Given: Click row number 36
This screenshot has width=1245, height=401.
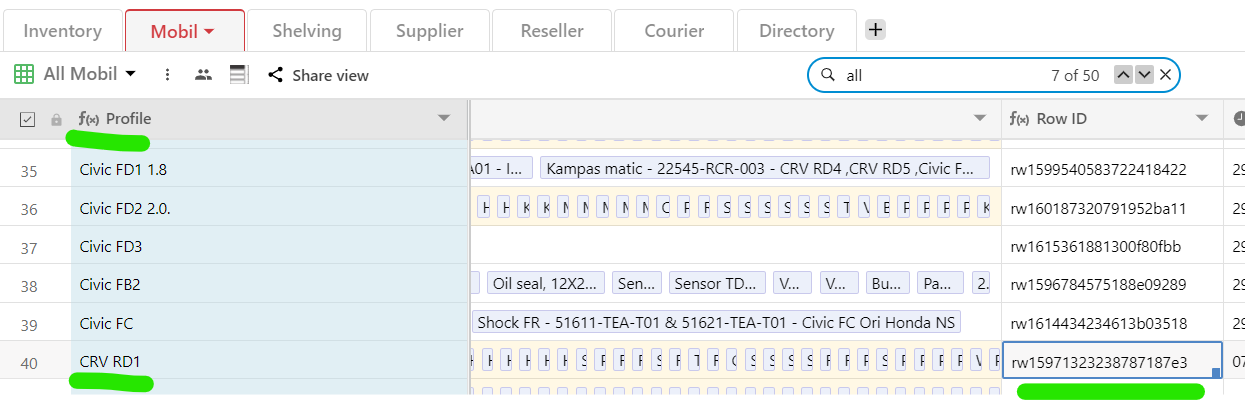Looking at the screenshot, I should [29, 209].
